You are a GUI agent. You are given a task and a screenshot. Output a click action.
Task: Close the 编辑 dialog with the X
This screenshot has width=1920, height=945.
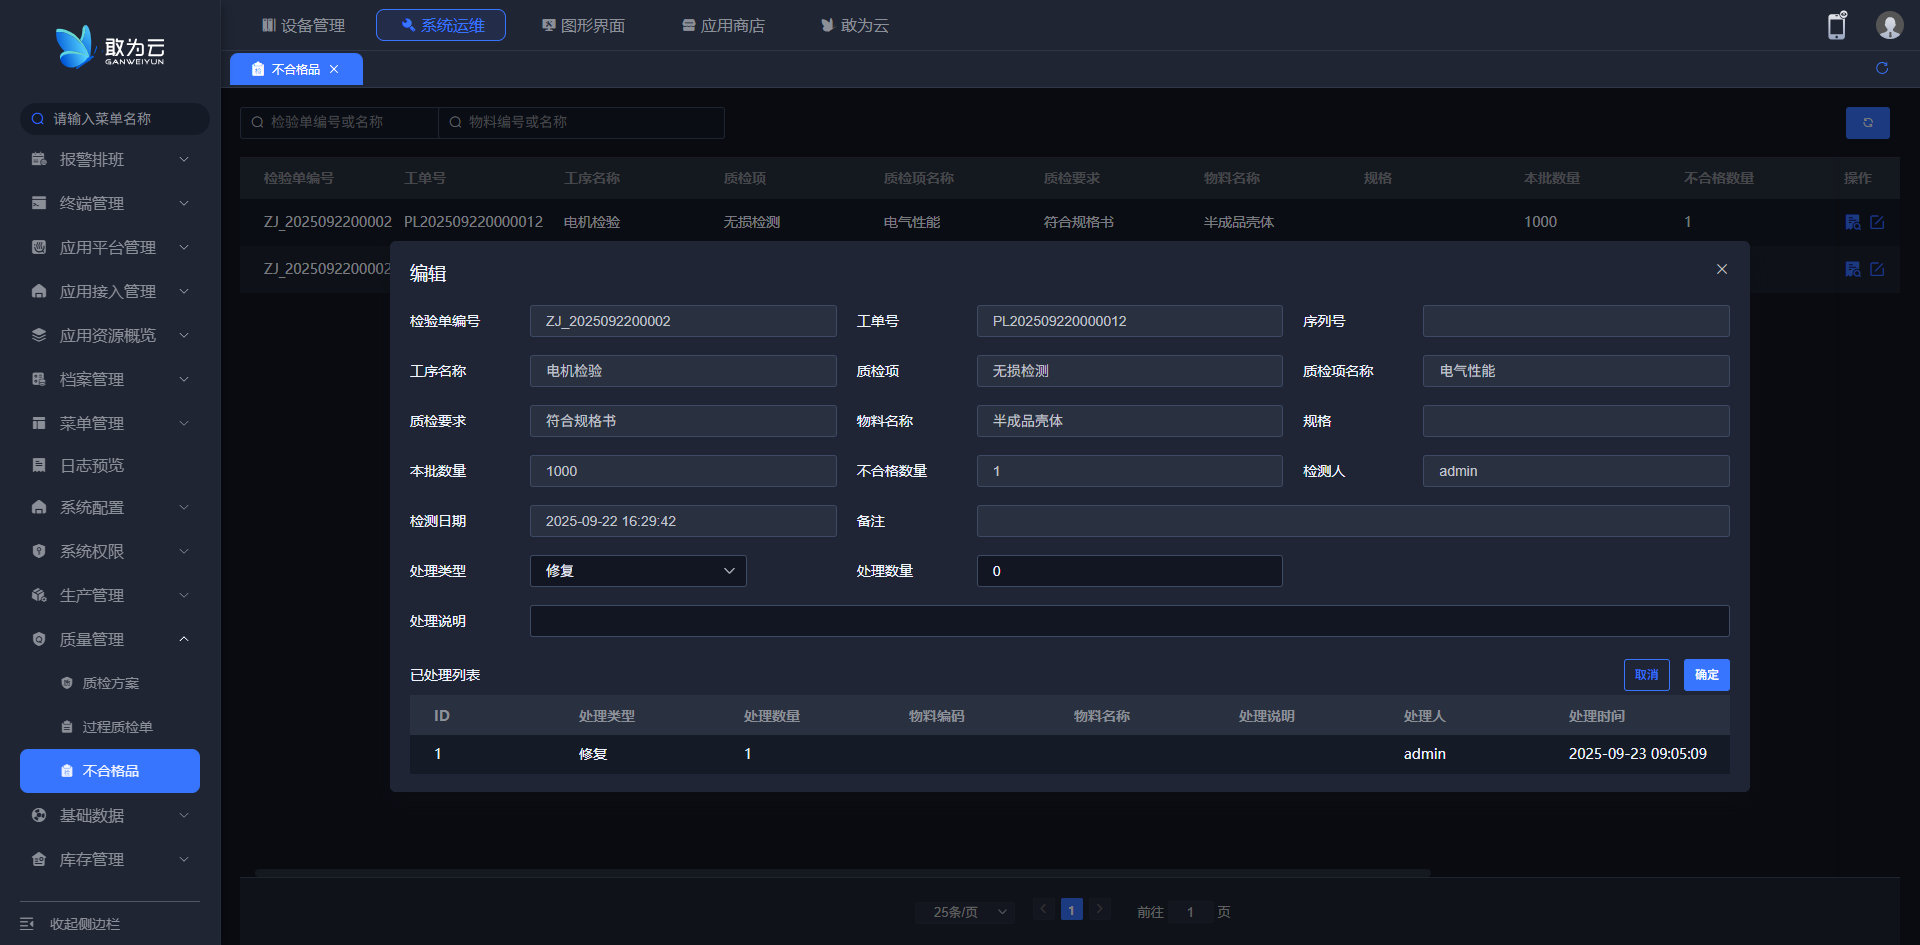[x=1721, y=269]
